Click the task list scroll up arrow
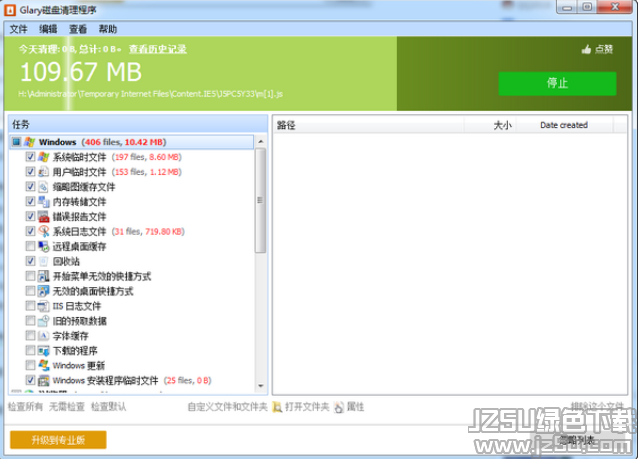Image resolution: width=638 pixels, height=459 pixels. point(261,142)
